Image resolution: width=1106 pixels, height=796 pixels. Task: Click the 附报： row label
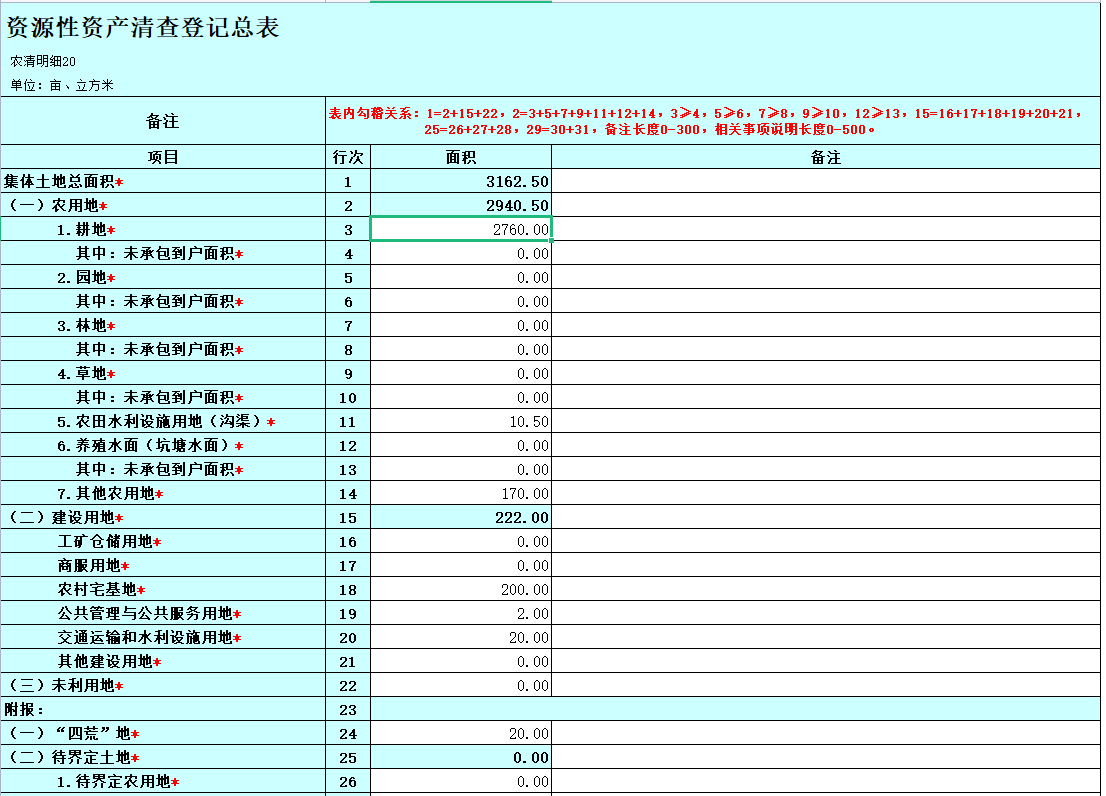25,709
